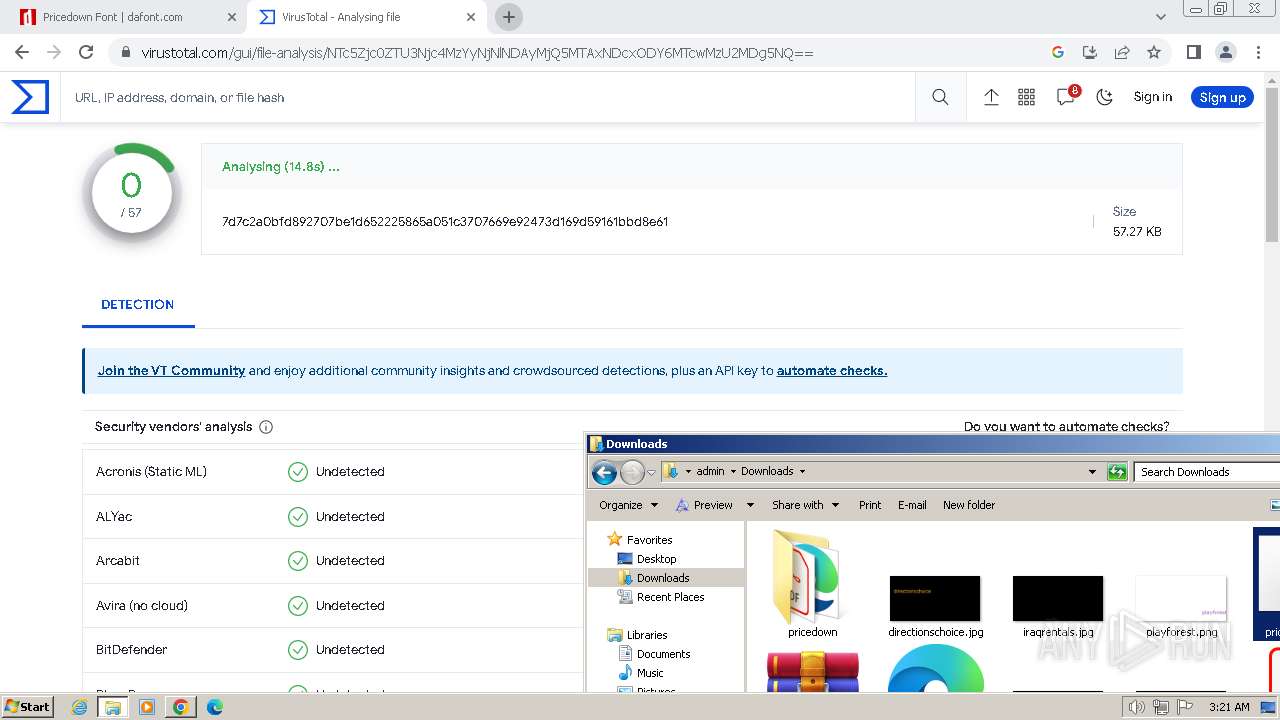Click E-mail in the Downloads toolbar
The height and width of the screenshot is (720, 1280).
(x=912, y=505)
